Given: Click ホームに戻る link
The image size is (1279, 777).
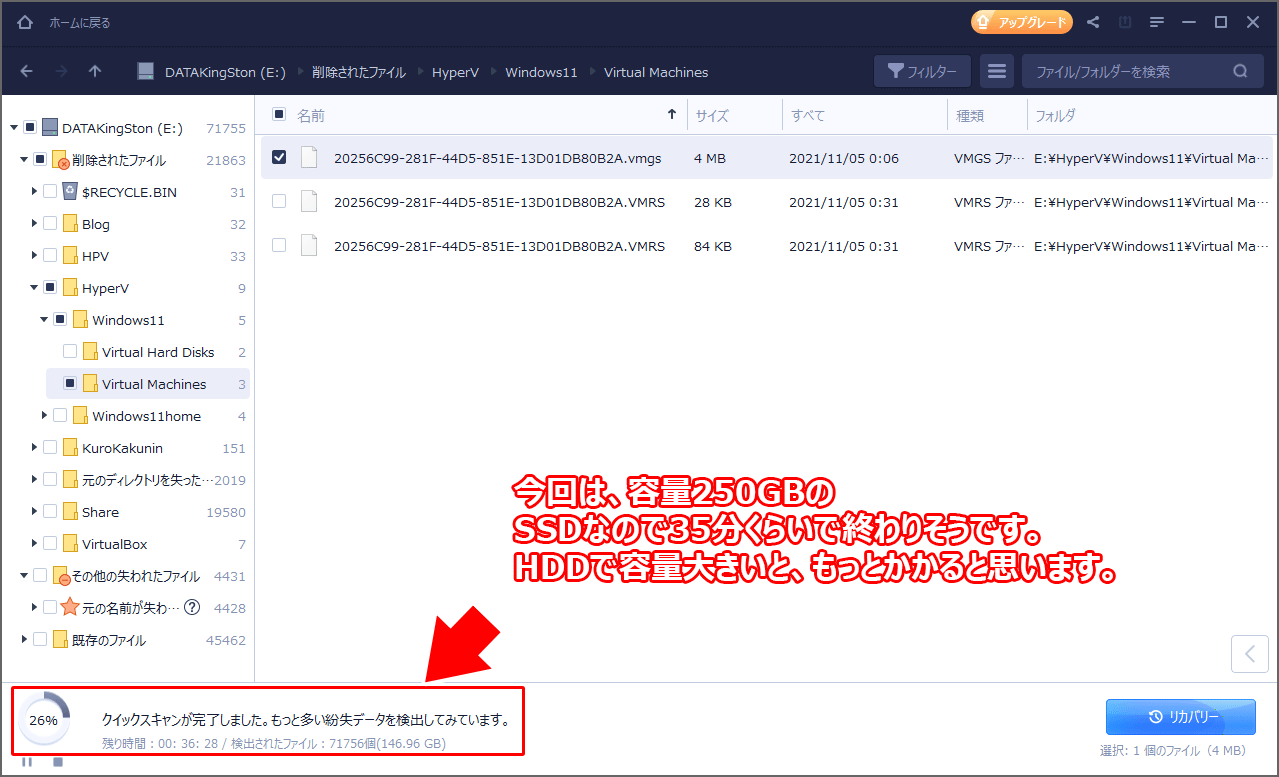Looking at the screenshot, I should [x=80, y=22].
